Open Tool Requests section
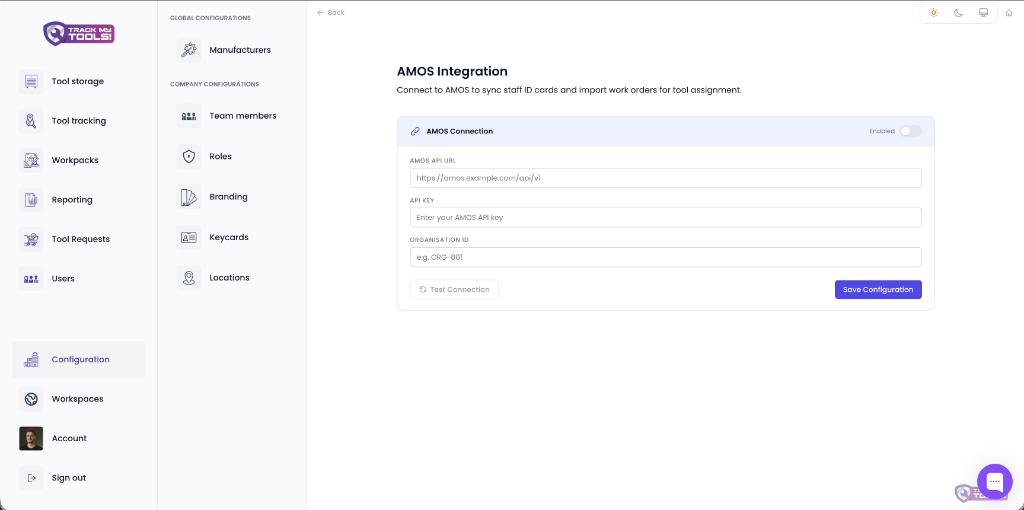Image resolution: width=1024 pixels, height=510 pixels. (81, 239)
